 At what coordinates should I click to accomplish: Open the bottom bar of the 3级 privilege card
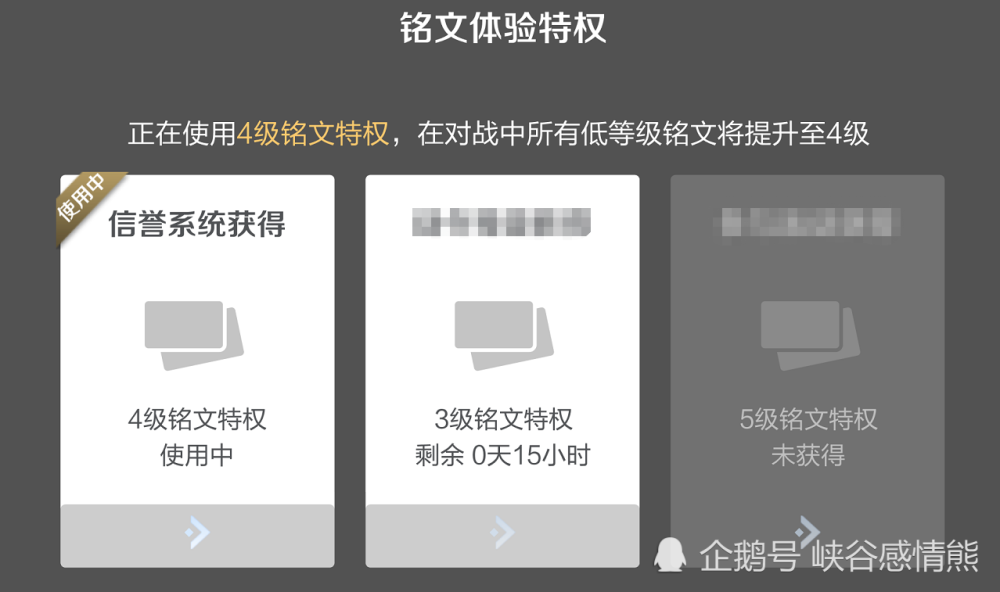pos(502,535)
